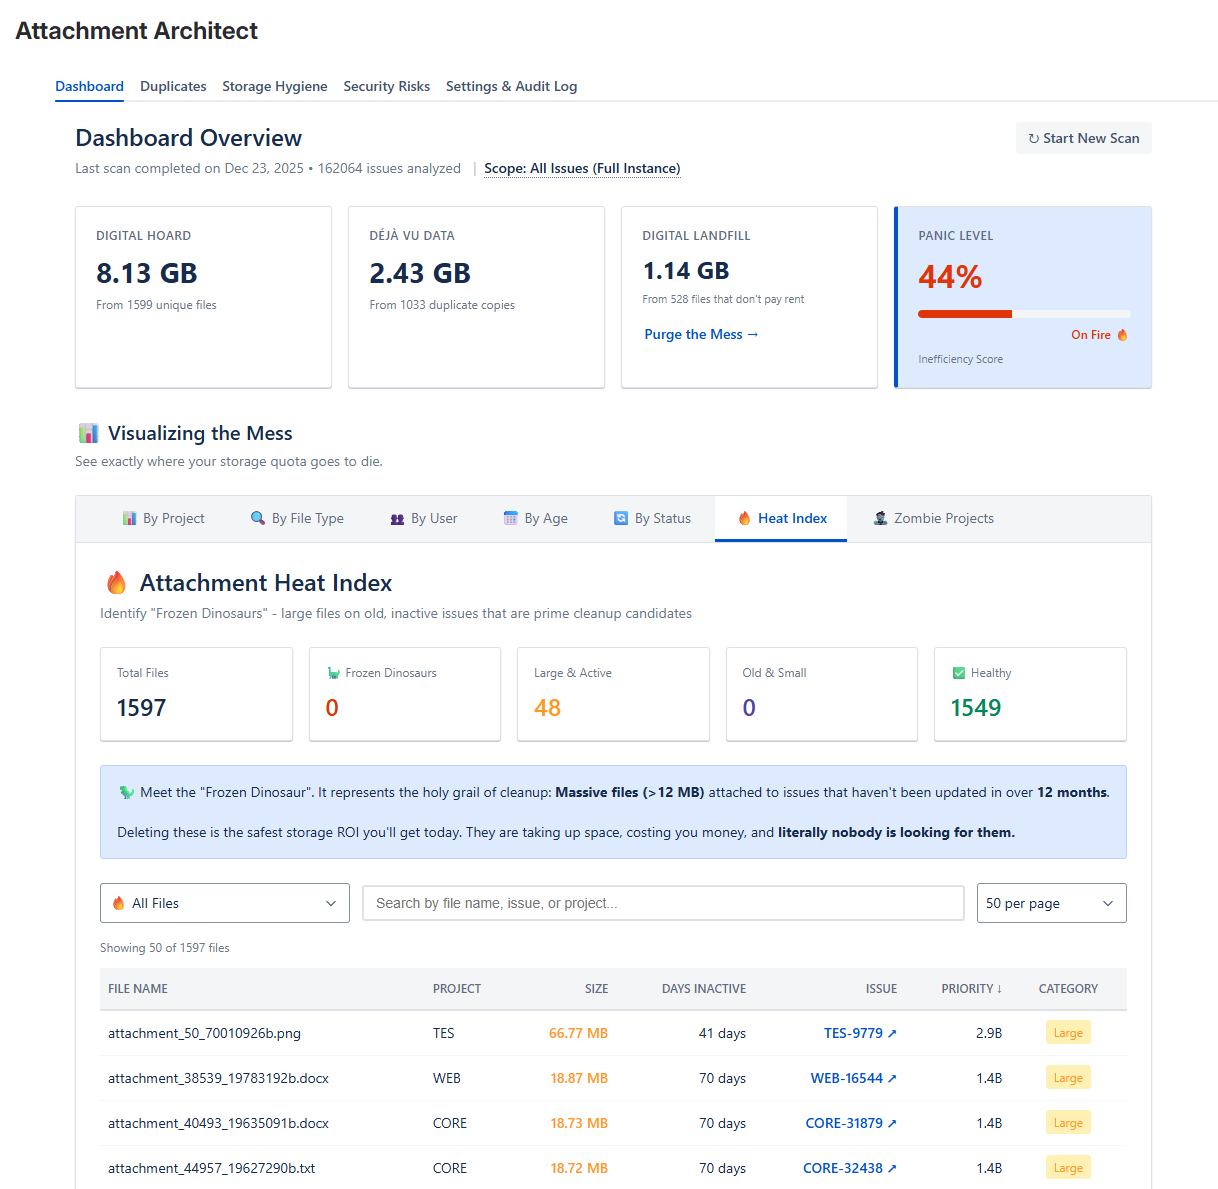
Task: Select the people icon on By User tab
Action: point(397,518)
